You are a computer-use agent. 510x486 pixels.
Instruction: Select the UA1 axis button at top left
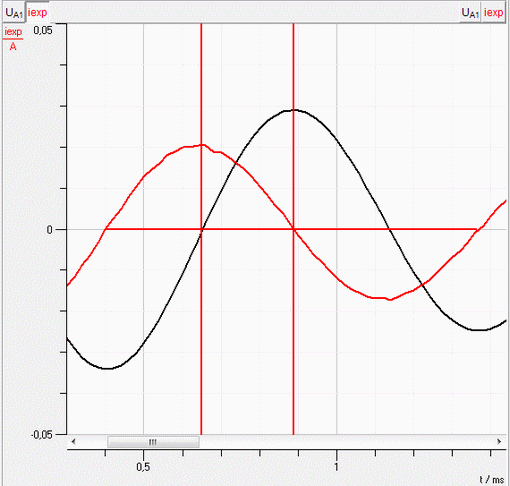tap(14, 13)
